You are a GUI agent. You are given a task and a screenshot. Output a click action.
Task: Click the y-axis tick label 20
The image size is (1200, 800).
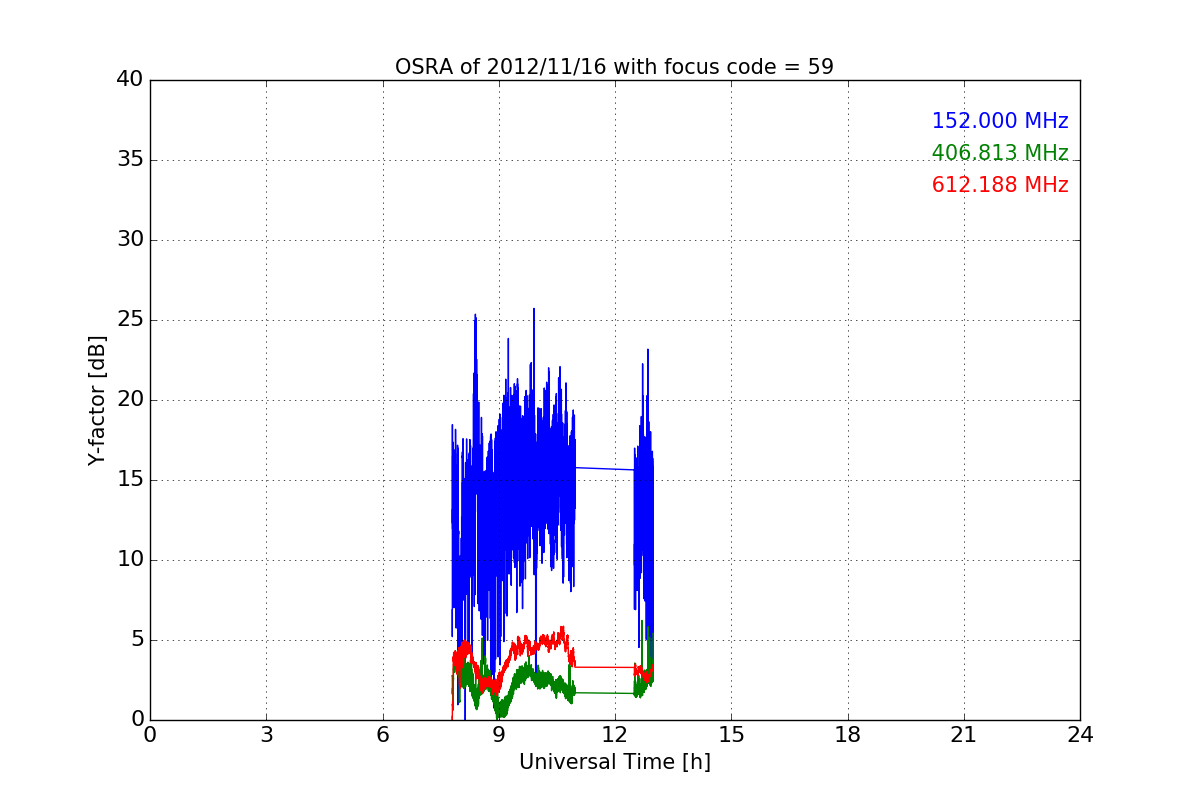pos(130,400)
